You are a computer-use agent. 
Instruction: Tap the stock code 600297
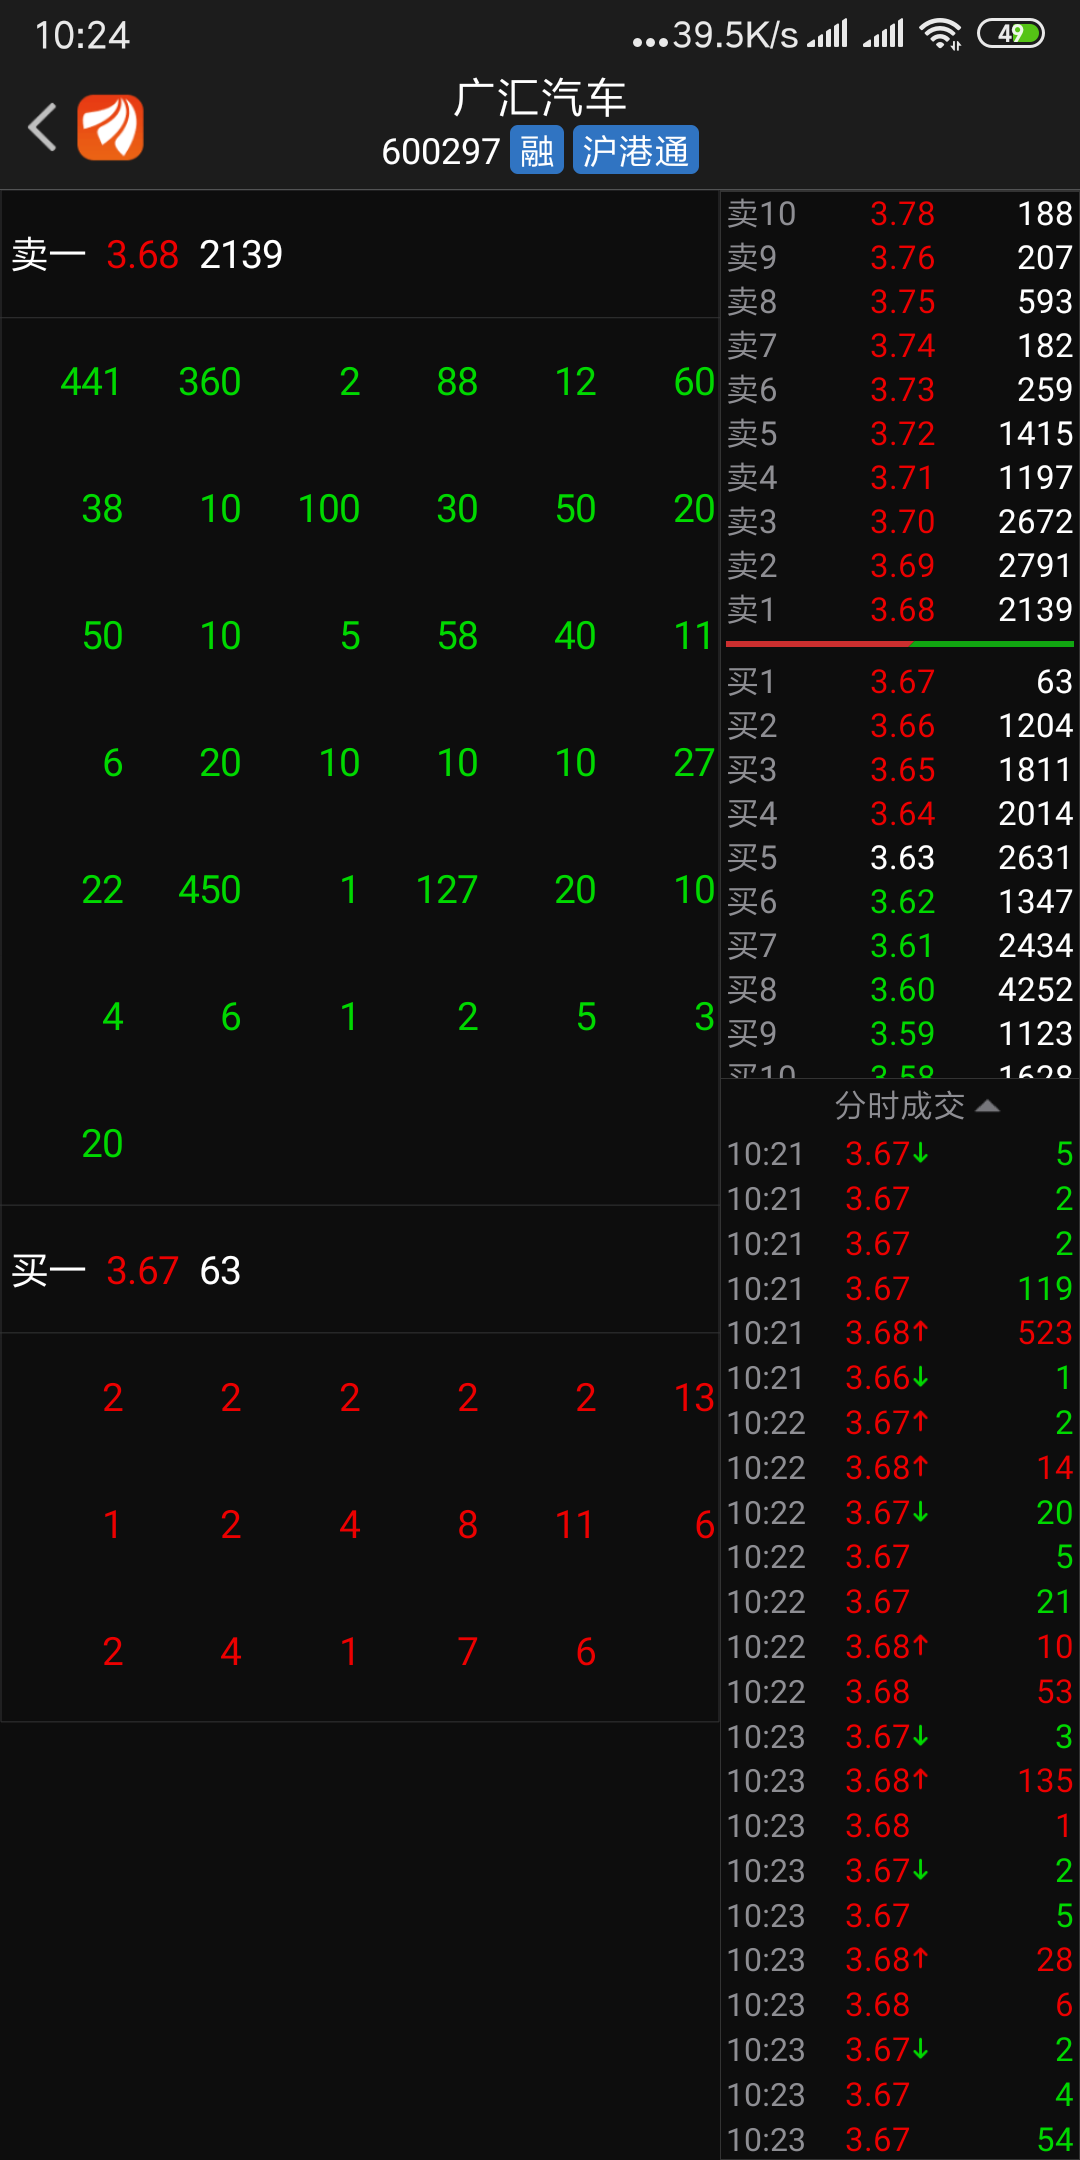coord(440,152)
